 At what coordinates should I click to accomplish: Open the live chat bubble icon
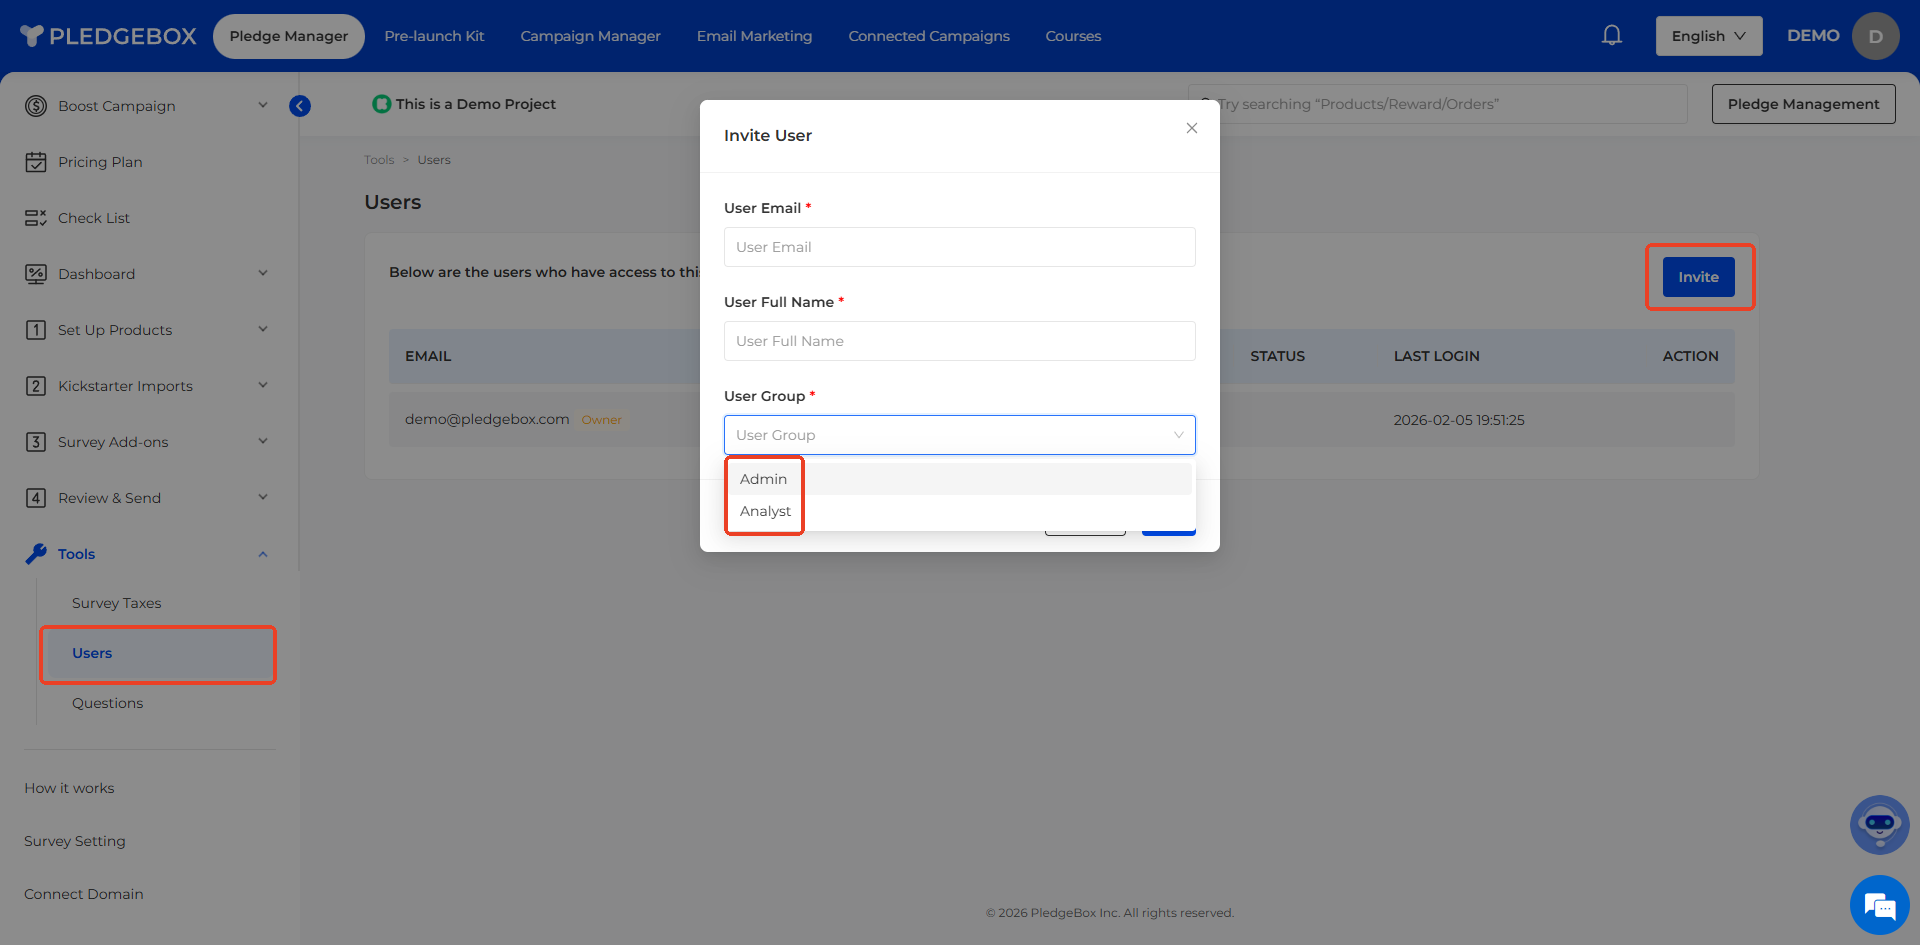[1879, 905]
